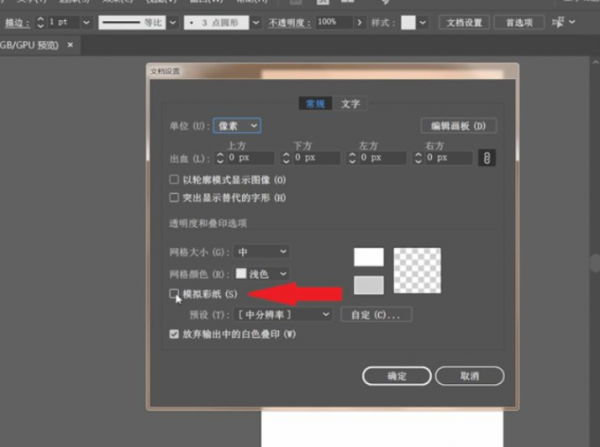Enable the 模拟彩纸 checkbox
The height and width of the screenshot is (447, 600).
click(x=174, y=294)
